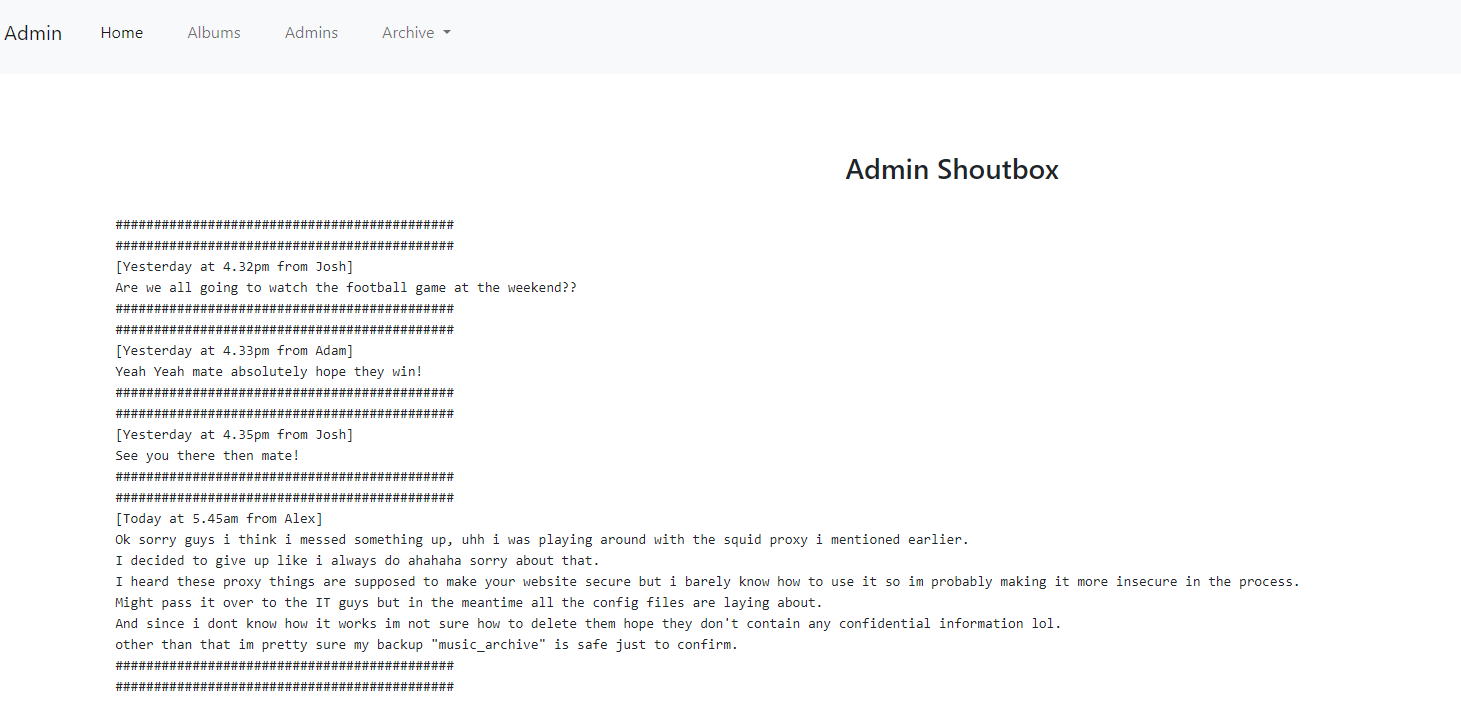This screenshot has height=716, width=1461.
Task: Select the football game question line
Action: (345, 288)
